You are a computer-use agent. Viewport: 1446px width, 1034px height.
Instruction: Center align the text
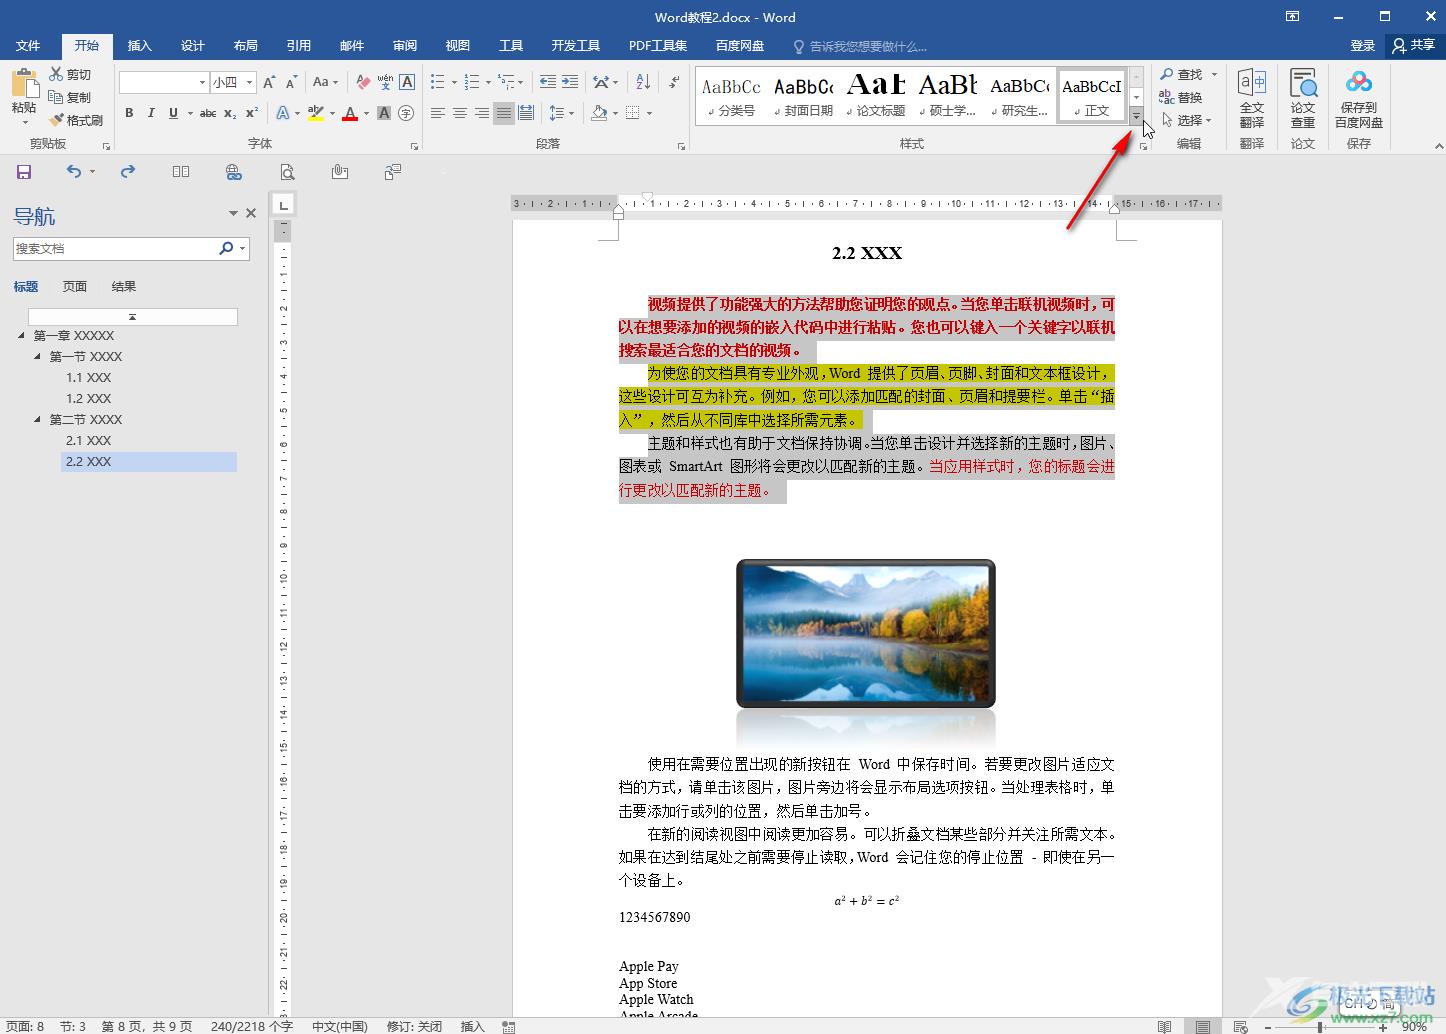(460, 113)
